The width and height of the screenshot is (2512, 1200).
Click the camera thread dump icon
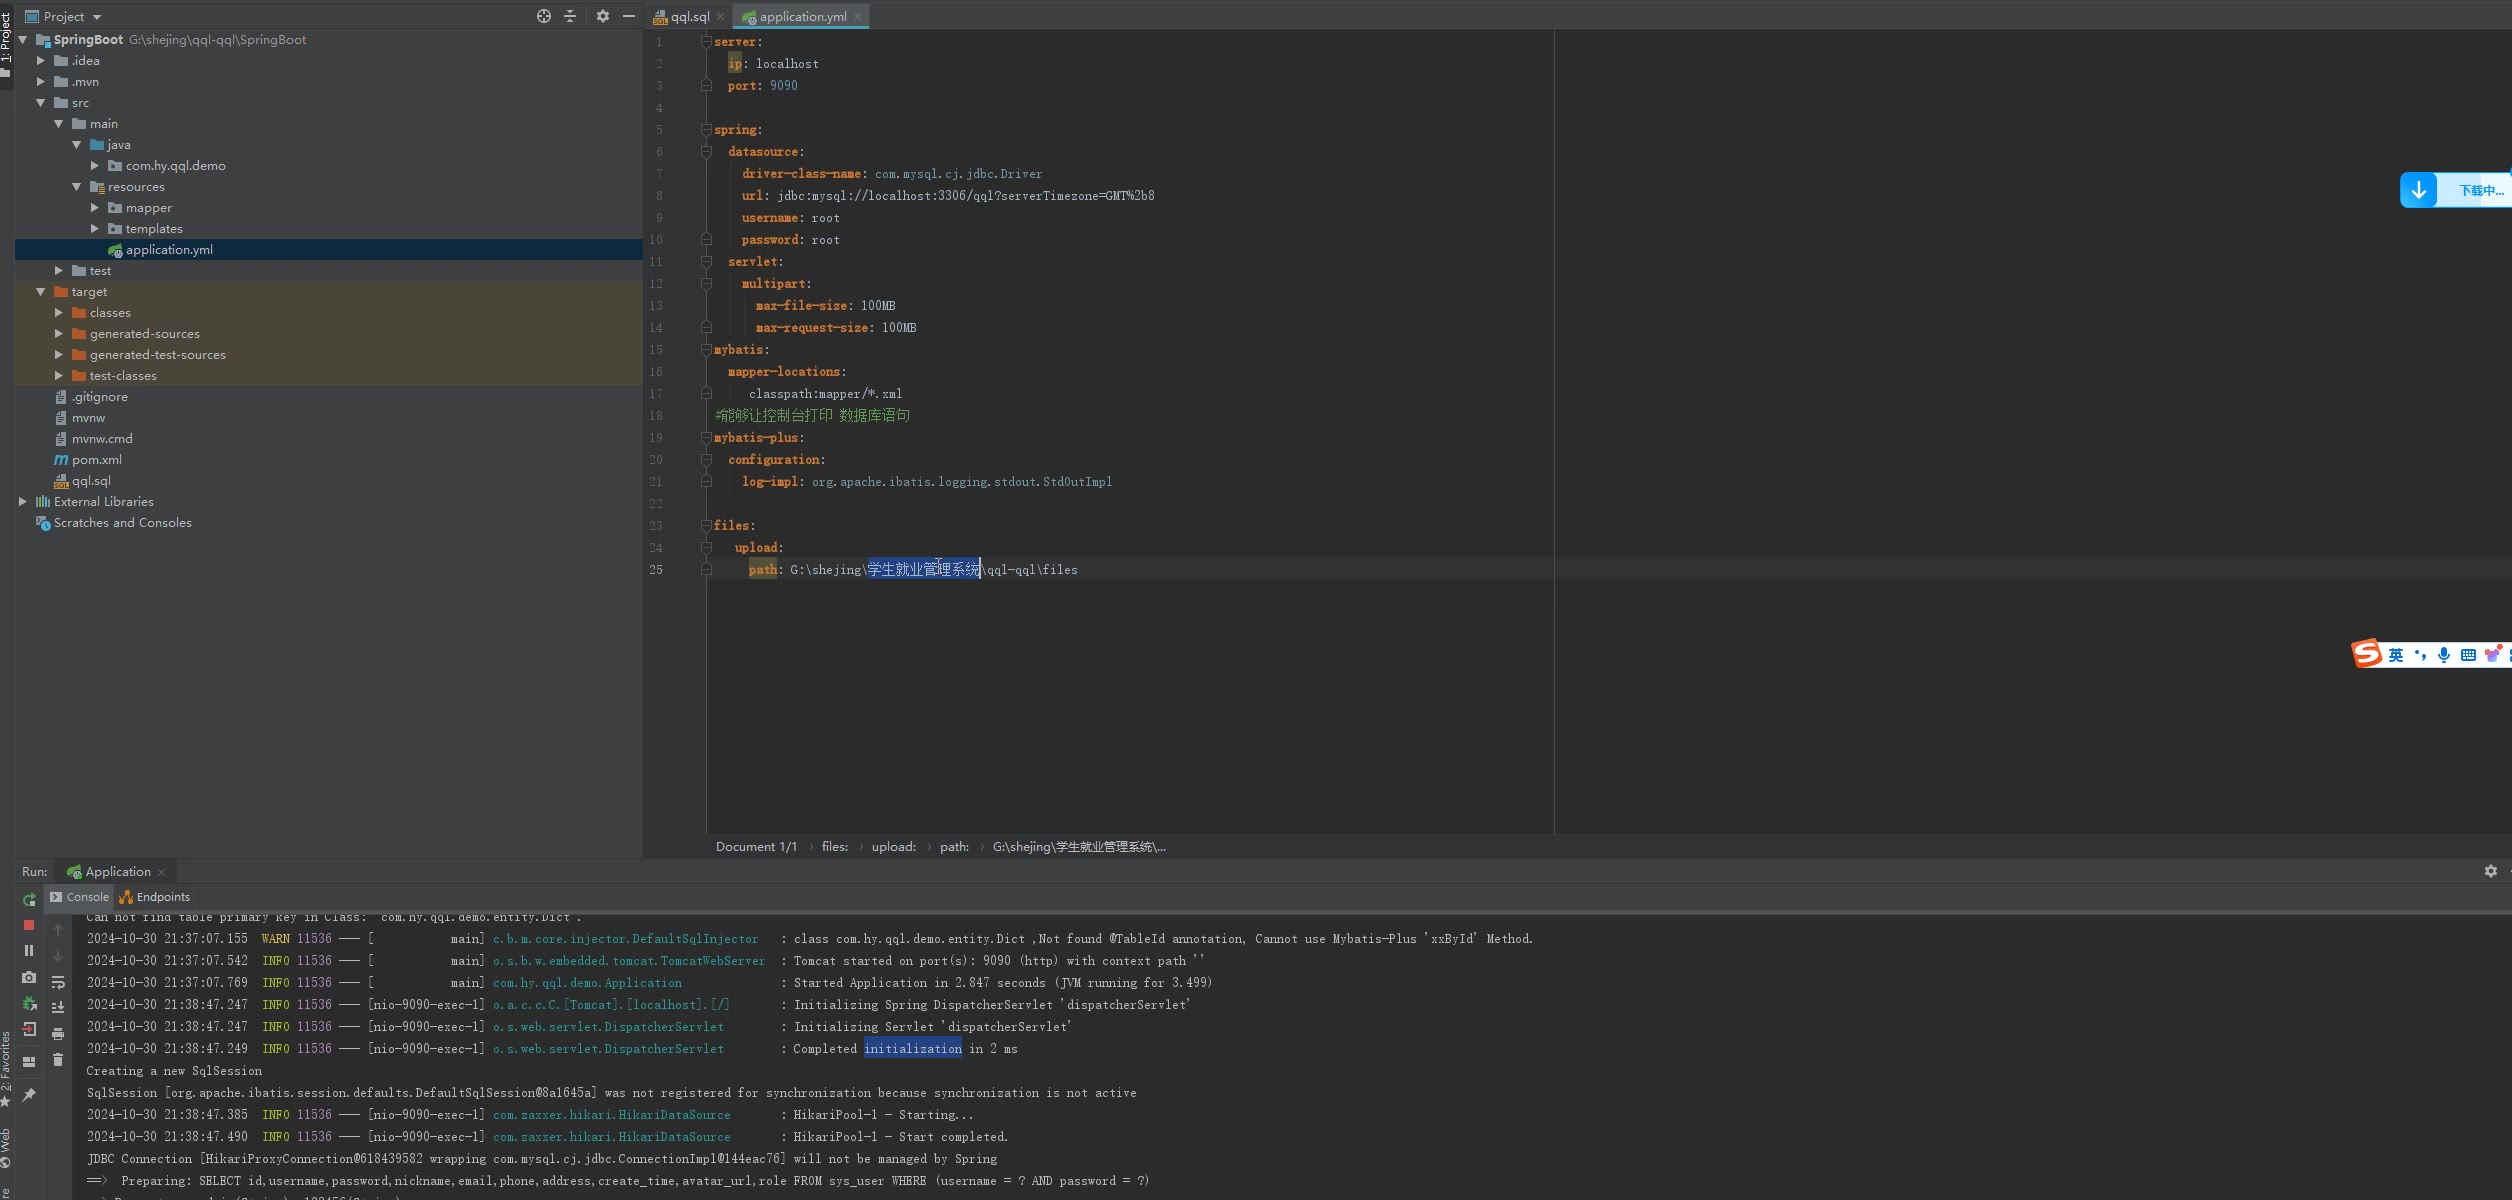29,977
